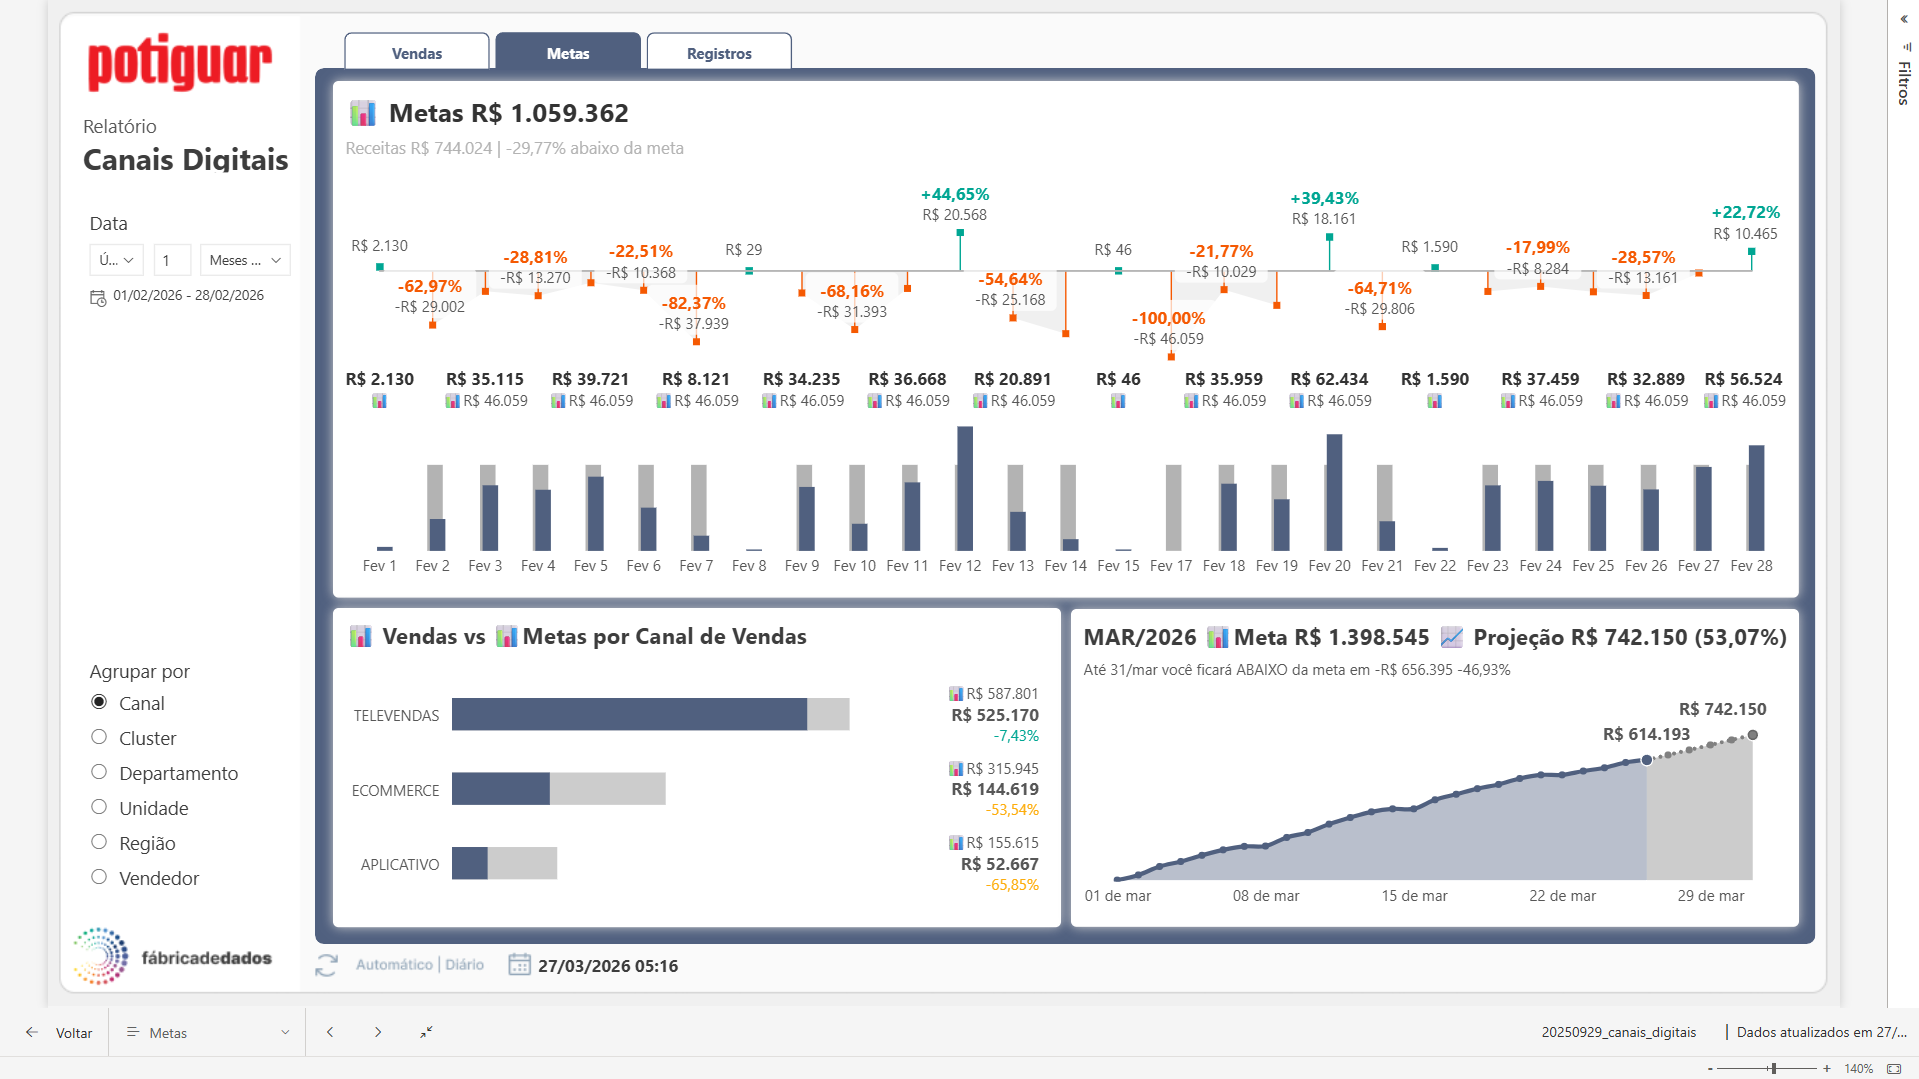Viewport: 1919px width, 1079px height.
Task: Click the back arrow next to Voltar
Action: coord(31,1032)
